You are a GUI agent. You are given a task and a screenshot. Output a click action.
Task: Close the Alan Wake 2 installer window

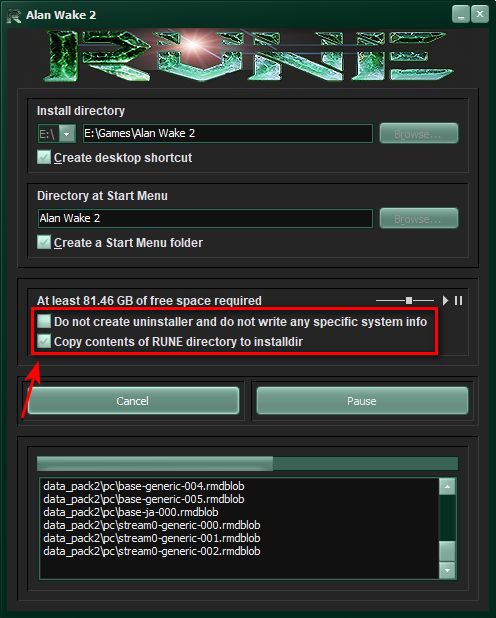pos(480,14)
